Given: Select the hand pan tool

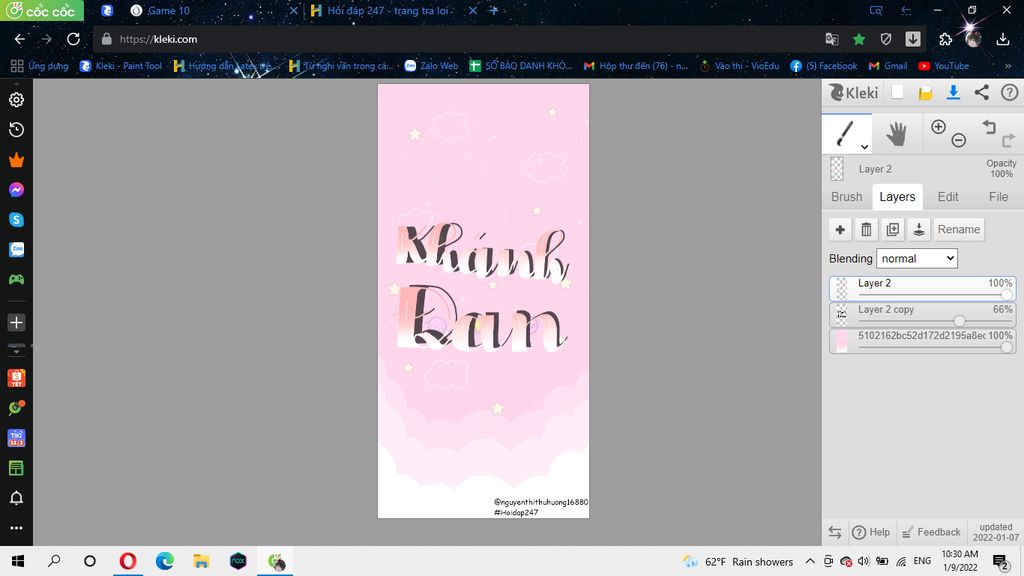Looking at the screenshot, I should pos(896,134).
